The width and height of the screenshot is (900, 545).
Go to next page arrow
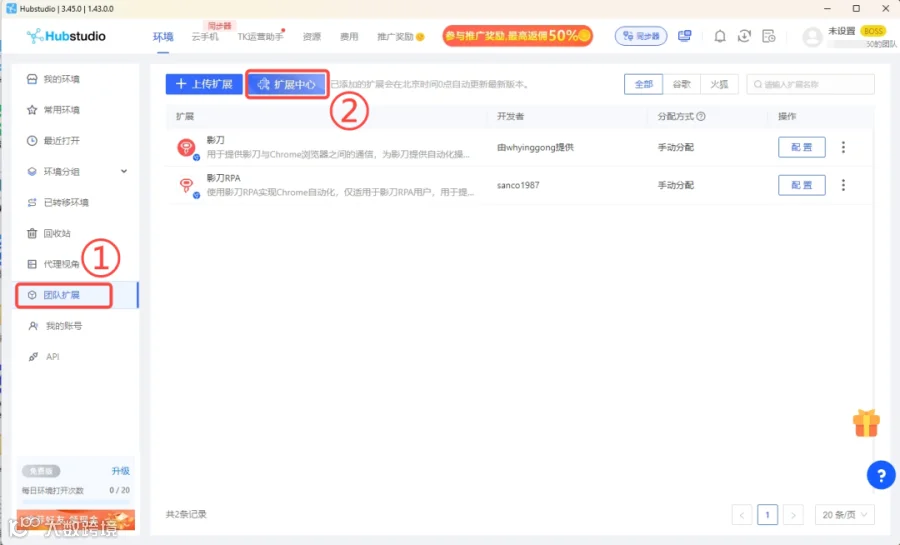[x=793, y=515]
